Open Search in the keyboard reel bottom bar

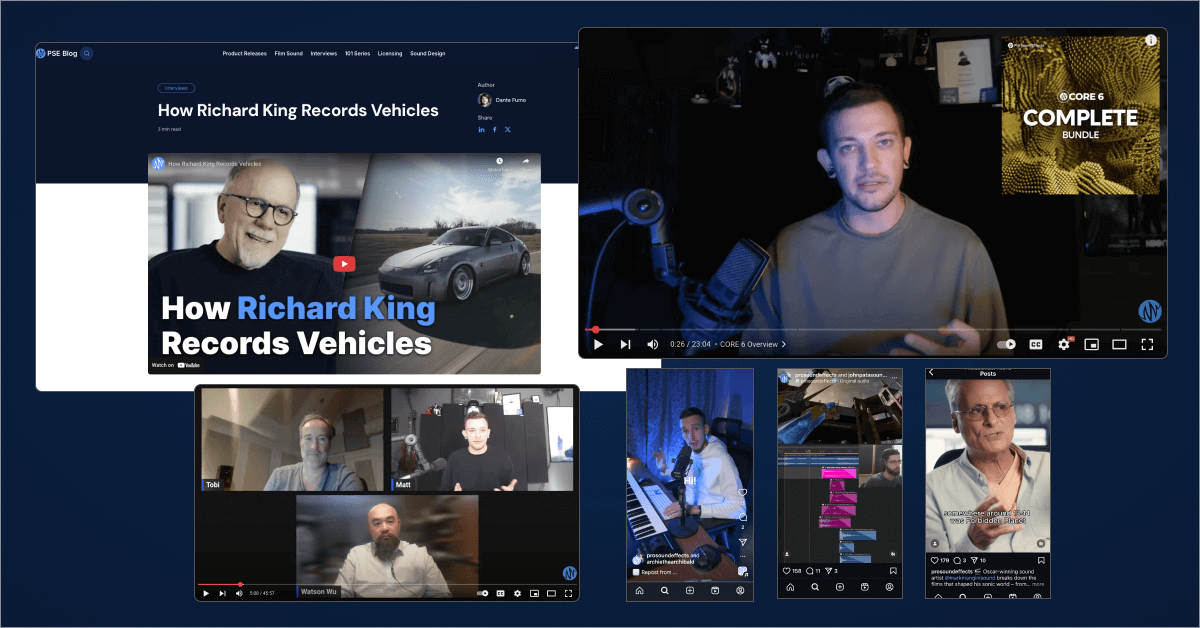(x=665, y=591)
